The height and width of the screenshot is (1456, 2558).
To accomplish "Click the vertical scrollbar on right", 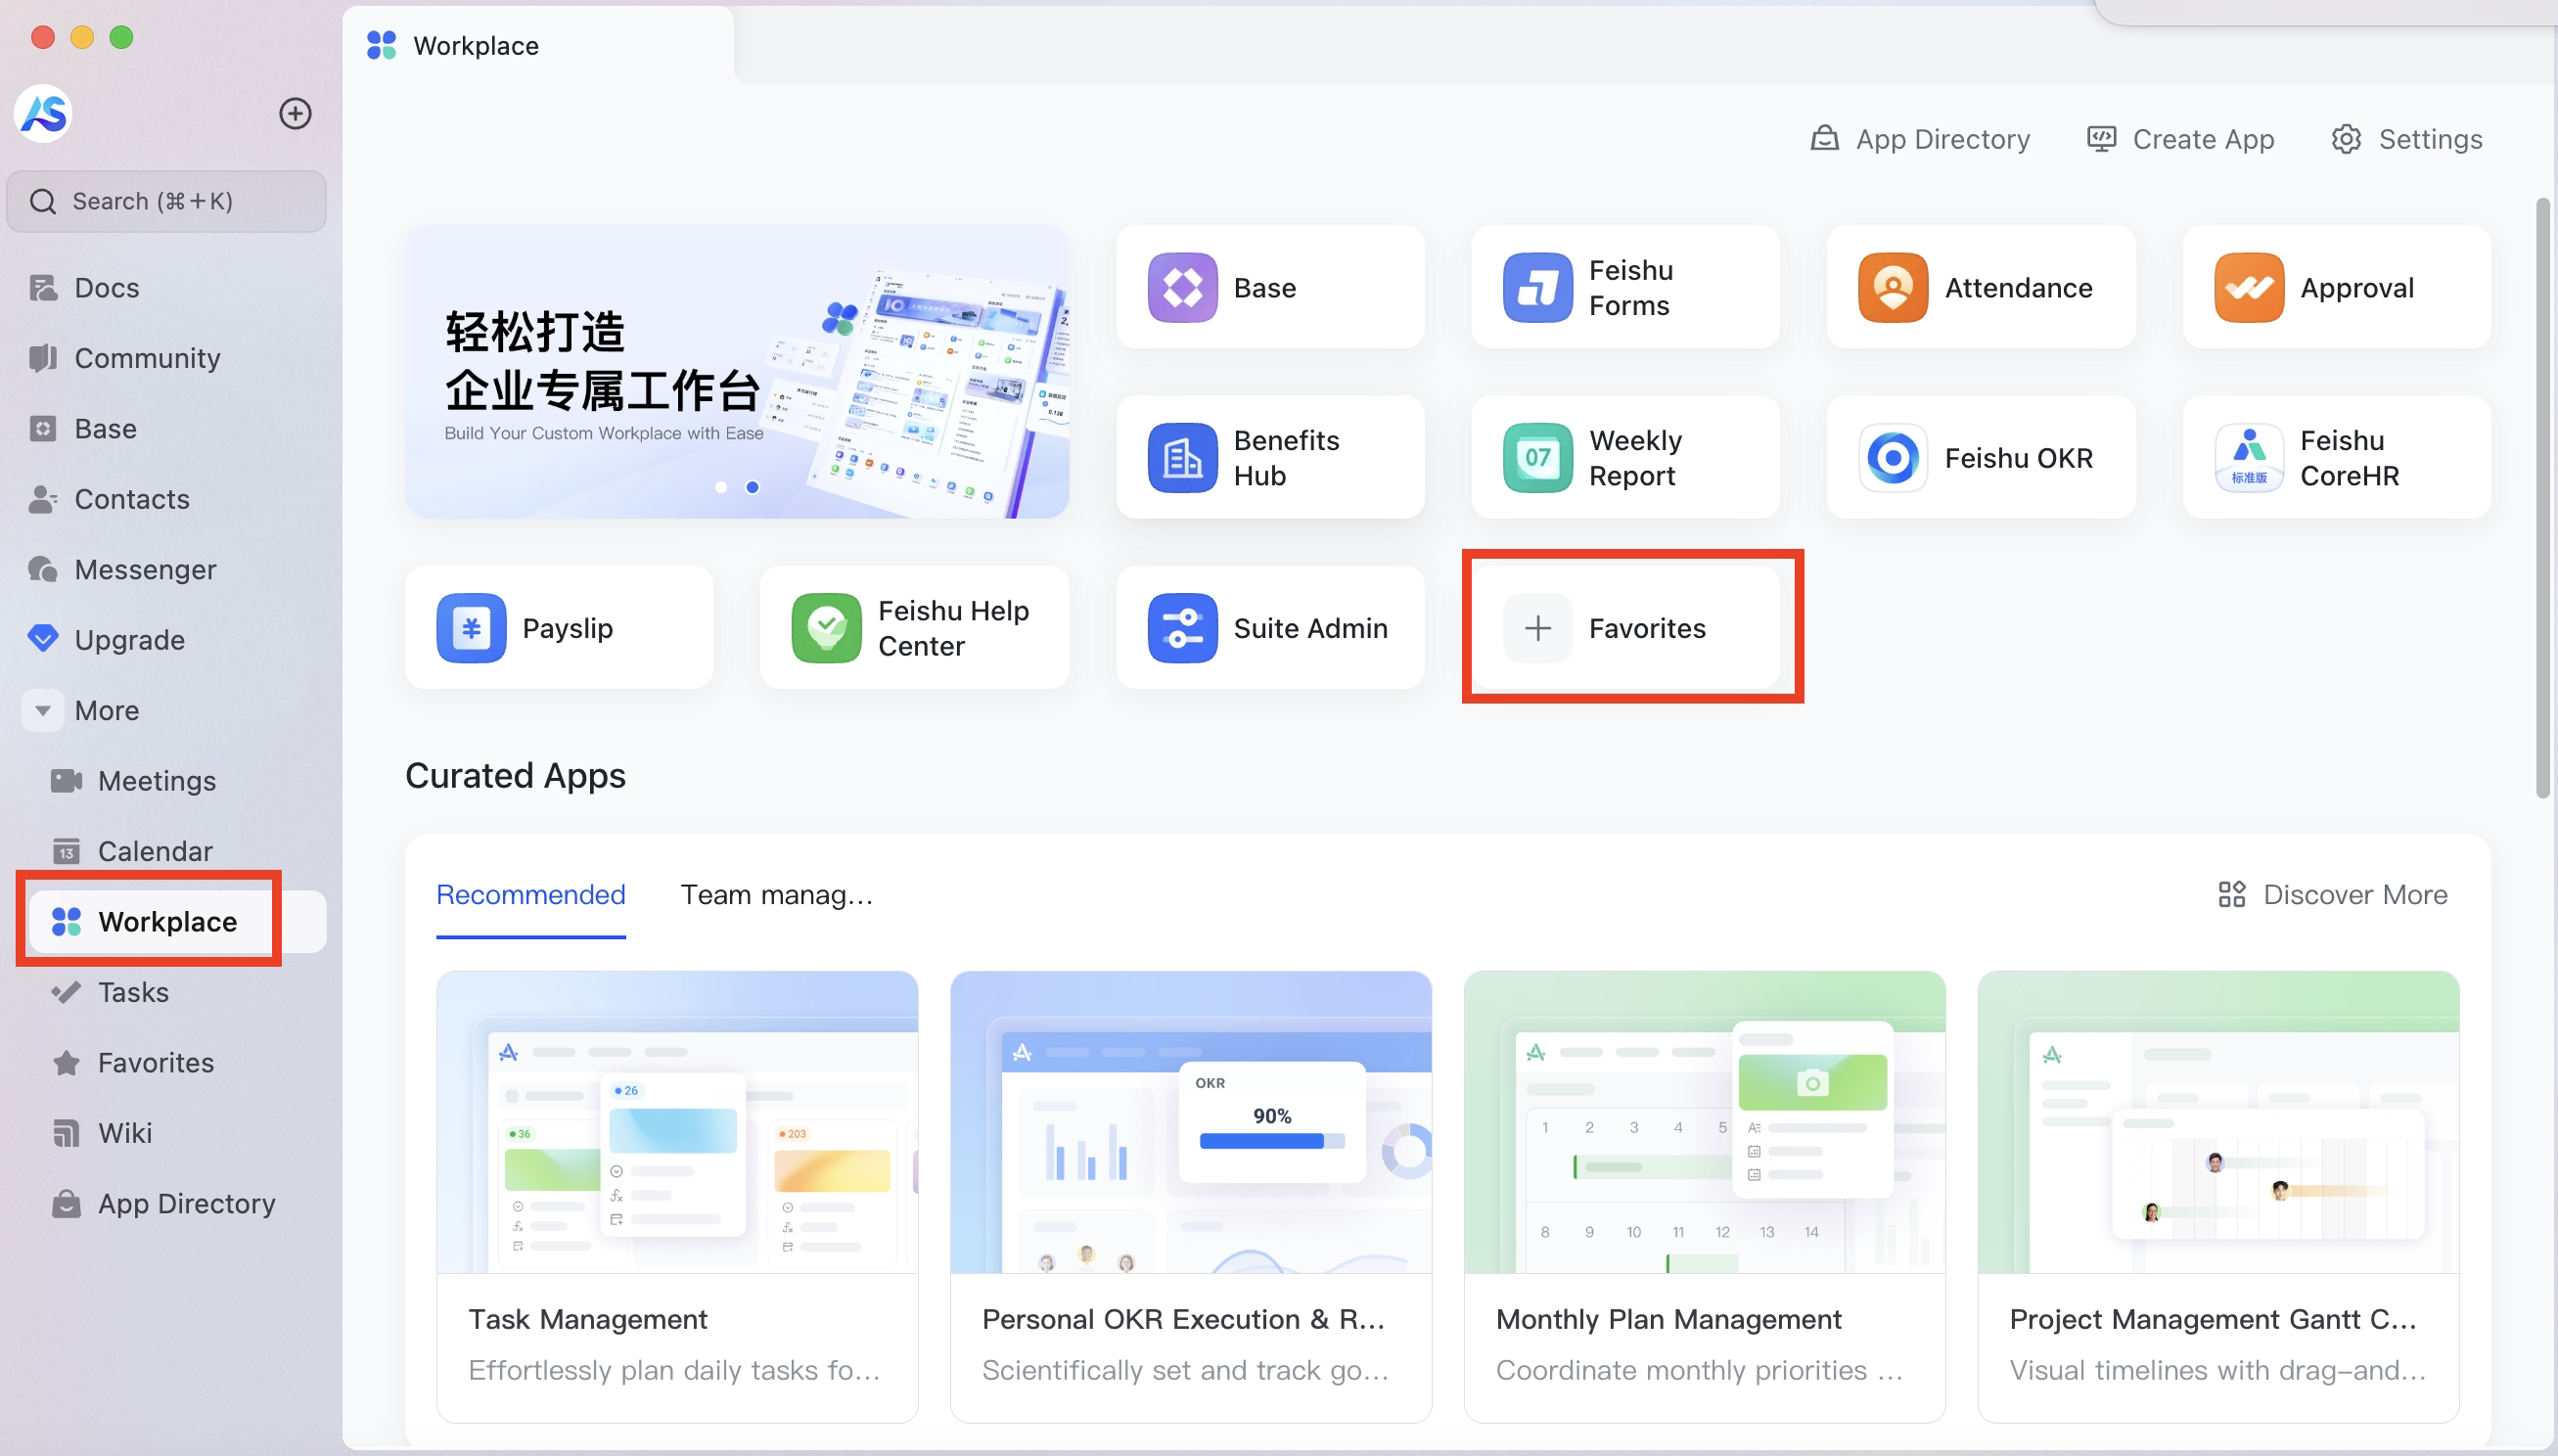I will 2542,500.
